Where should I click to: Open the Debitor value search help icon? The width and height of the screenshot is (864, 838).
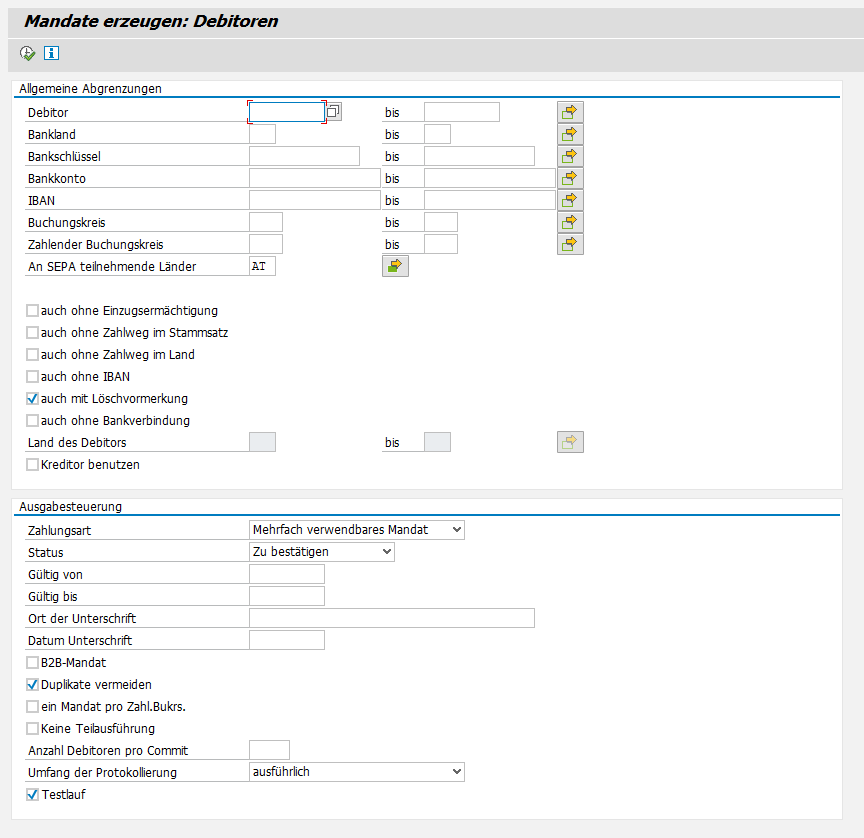pyautogui.click(x=334, y=112)
